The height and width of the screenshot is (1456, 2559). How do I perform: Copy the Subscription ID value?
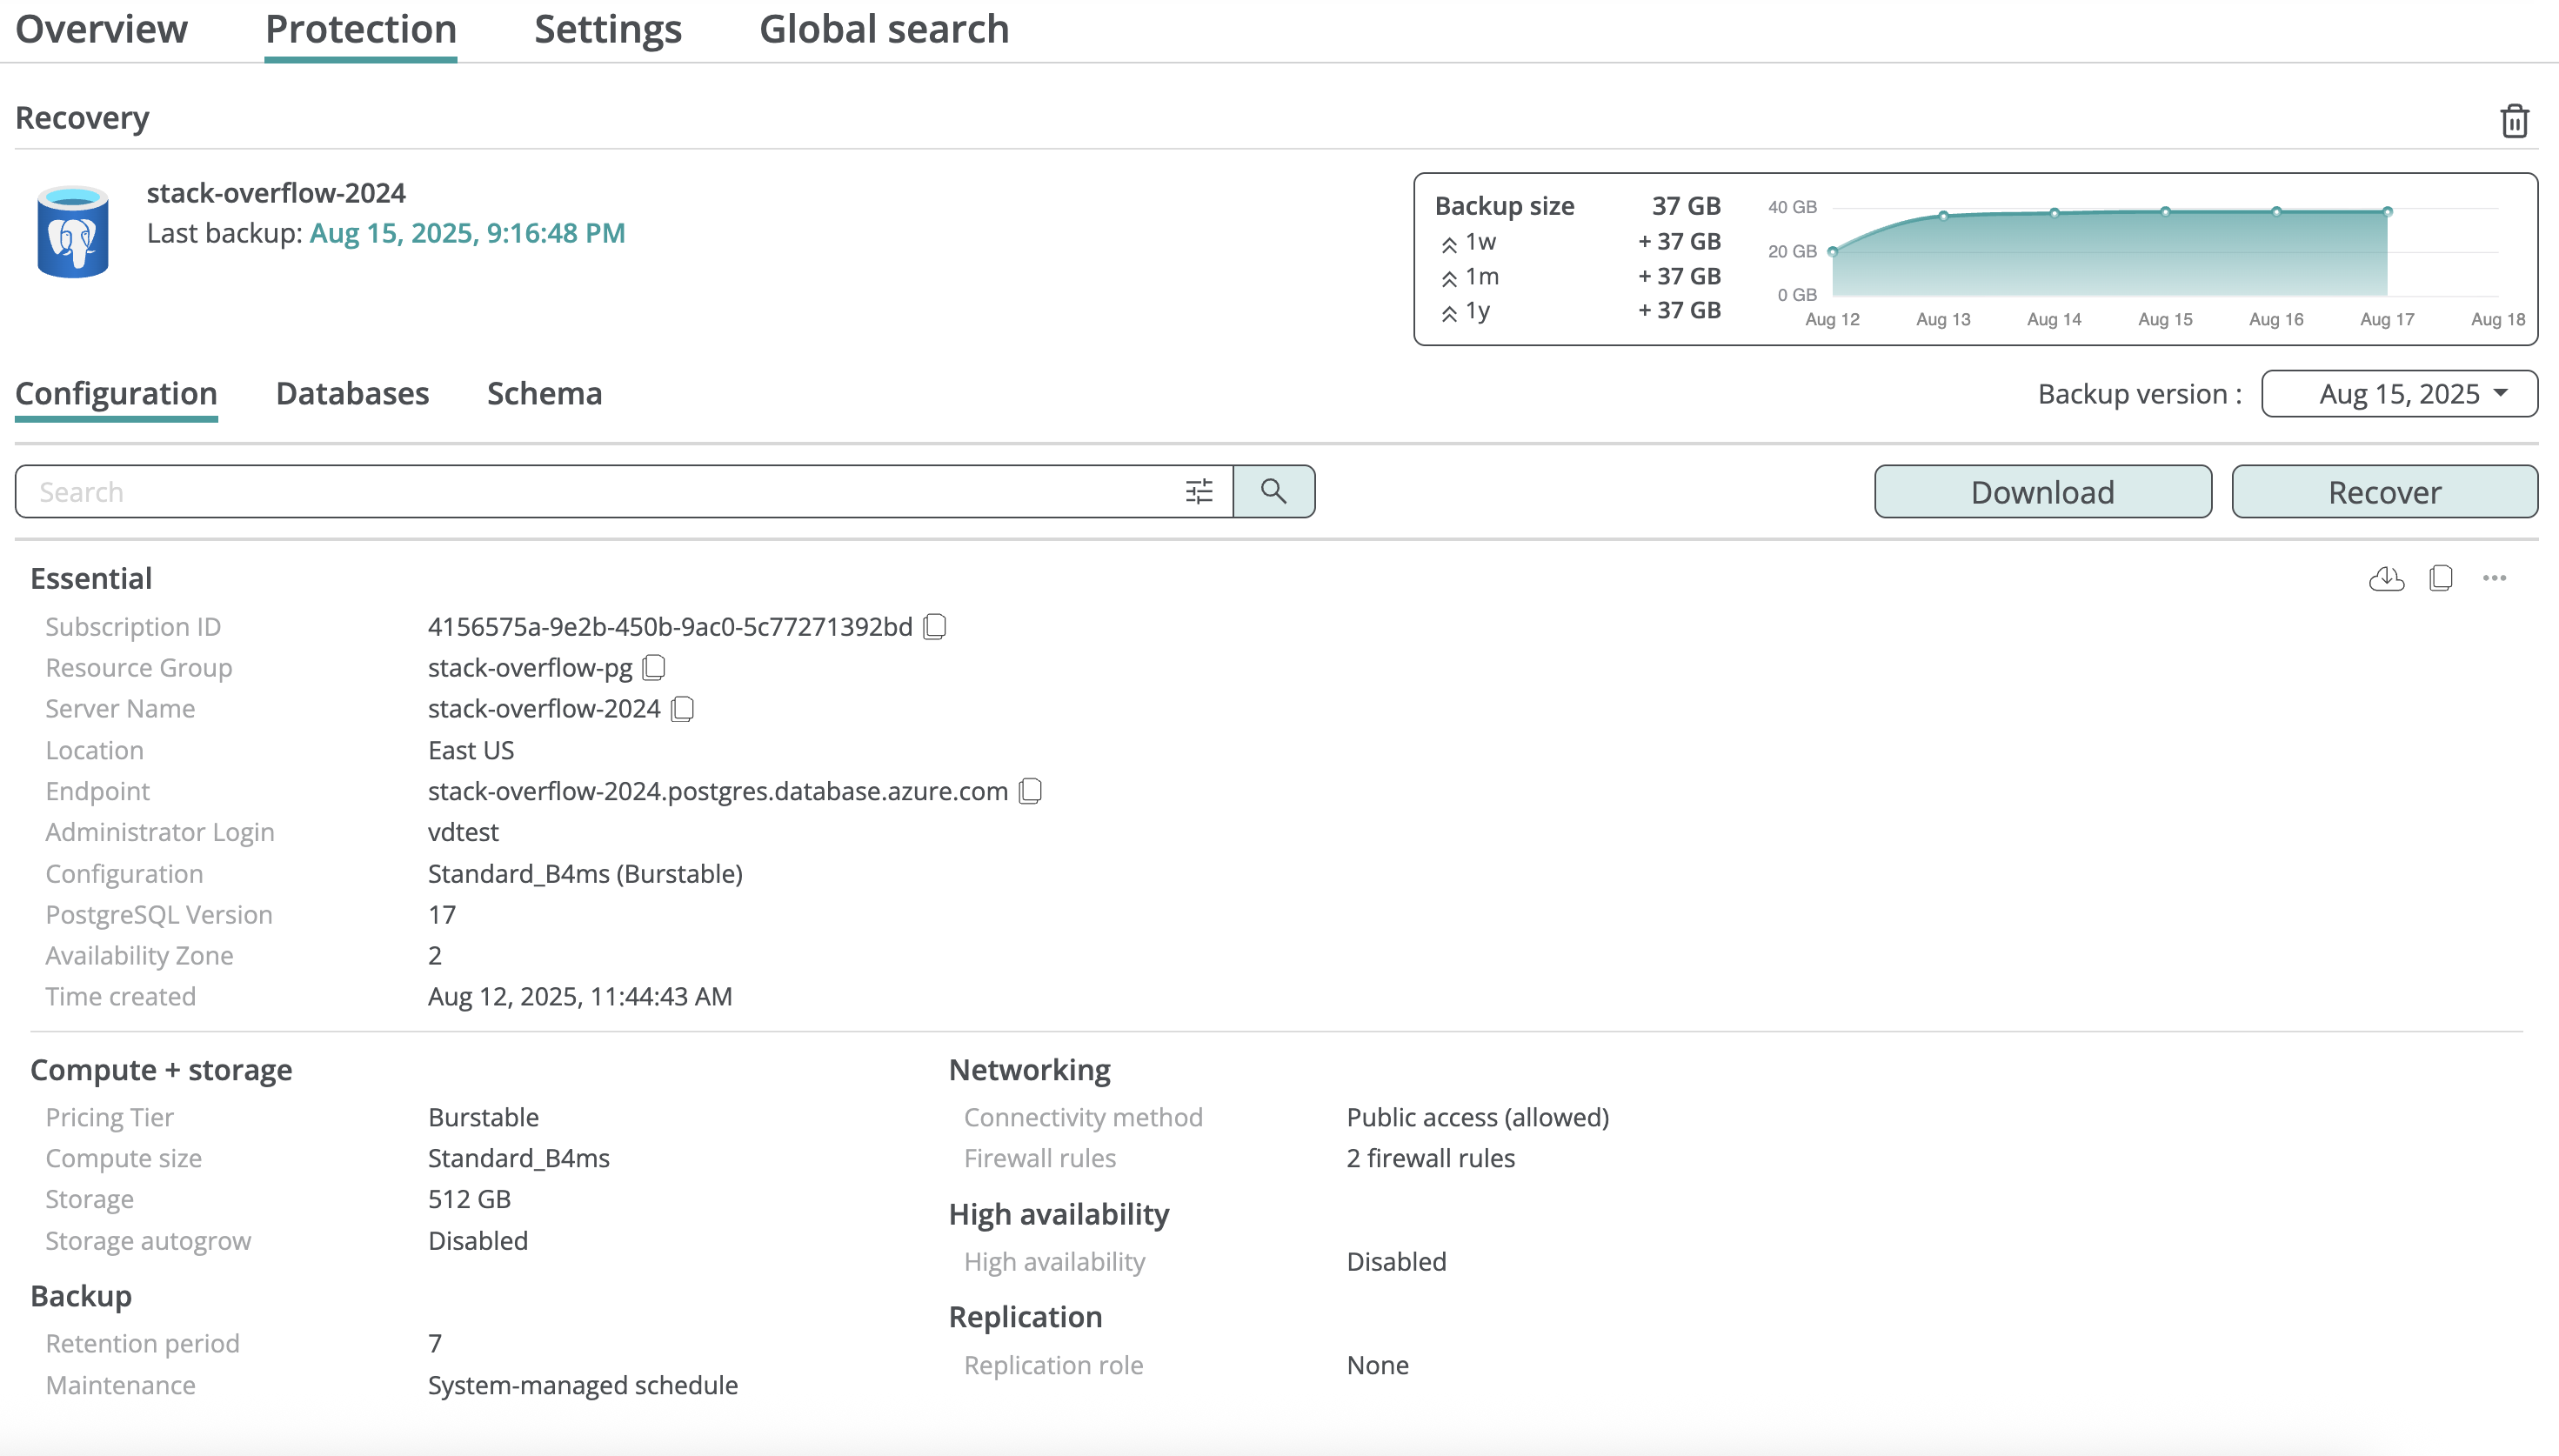935,627
